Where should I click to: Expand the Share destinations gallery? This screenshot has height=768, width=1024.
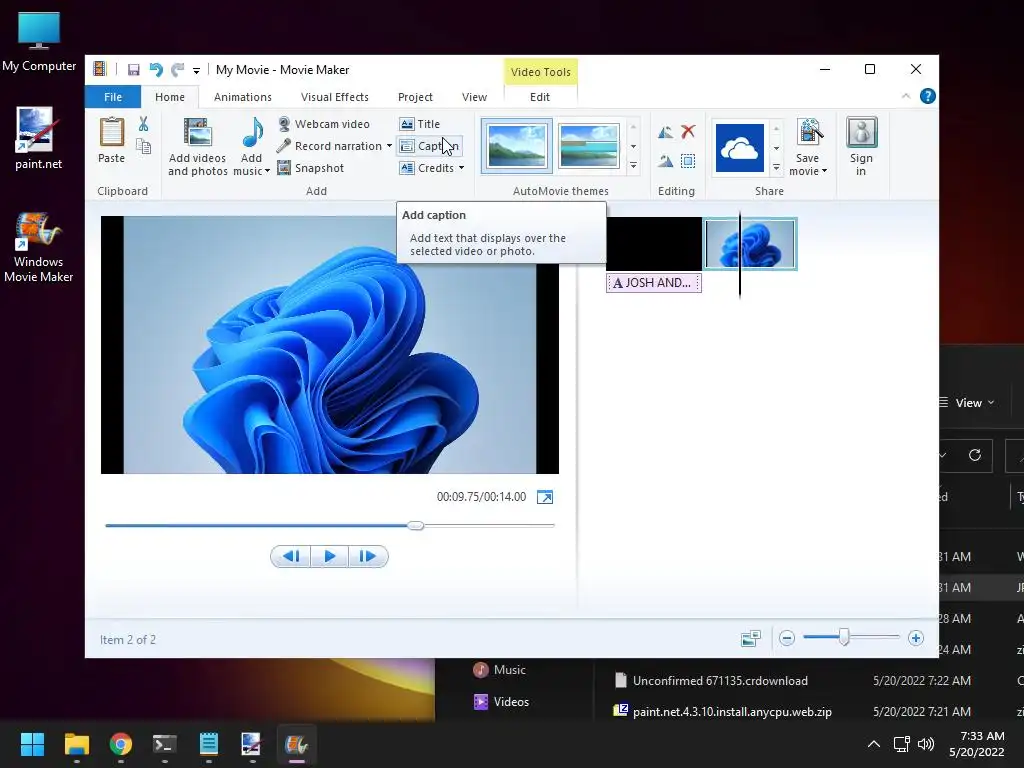tap(776, 168)
